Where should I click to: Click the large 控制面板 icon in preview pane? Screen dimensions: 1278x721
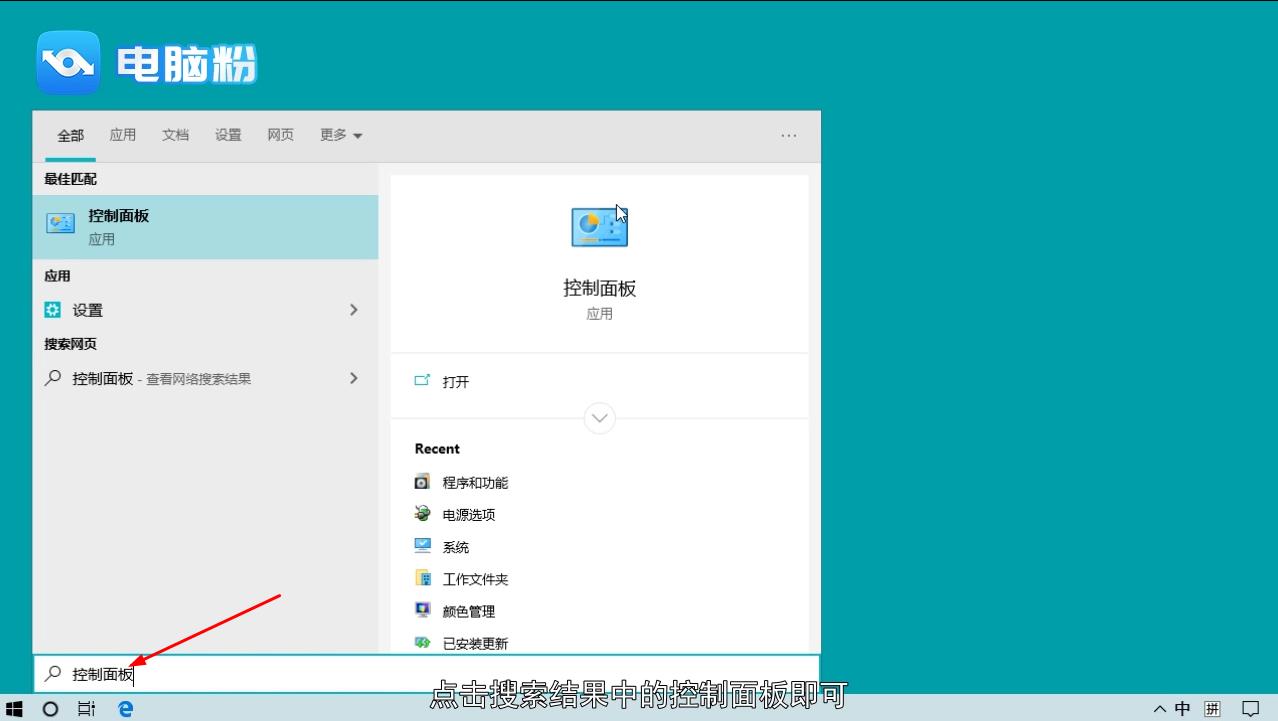(x=599, y=227)
